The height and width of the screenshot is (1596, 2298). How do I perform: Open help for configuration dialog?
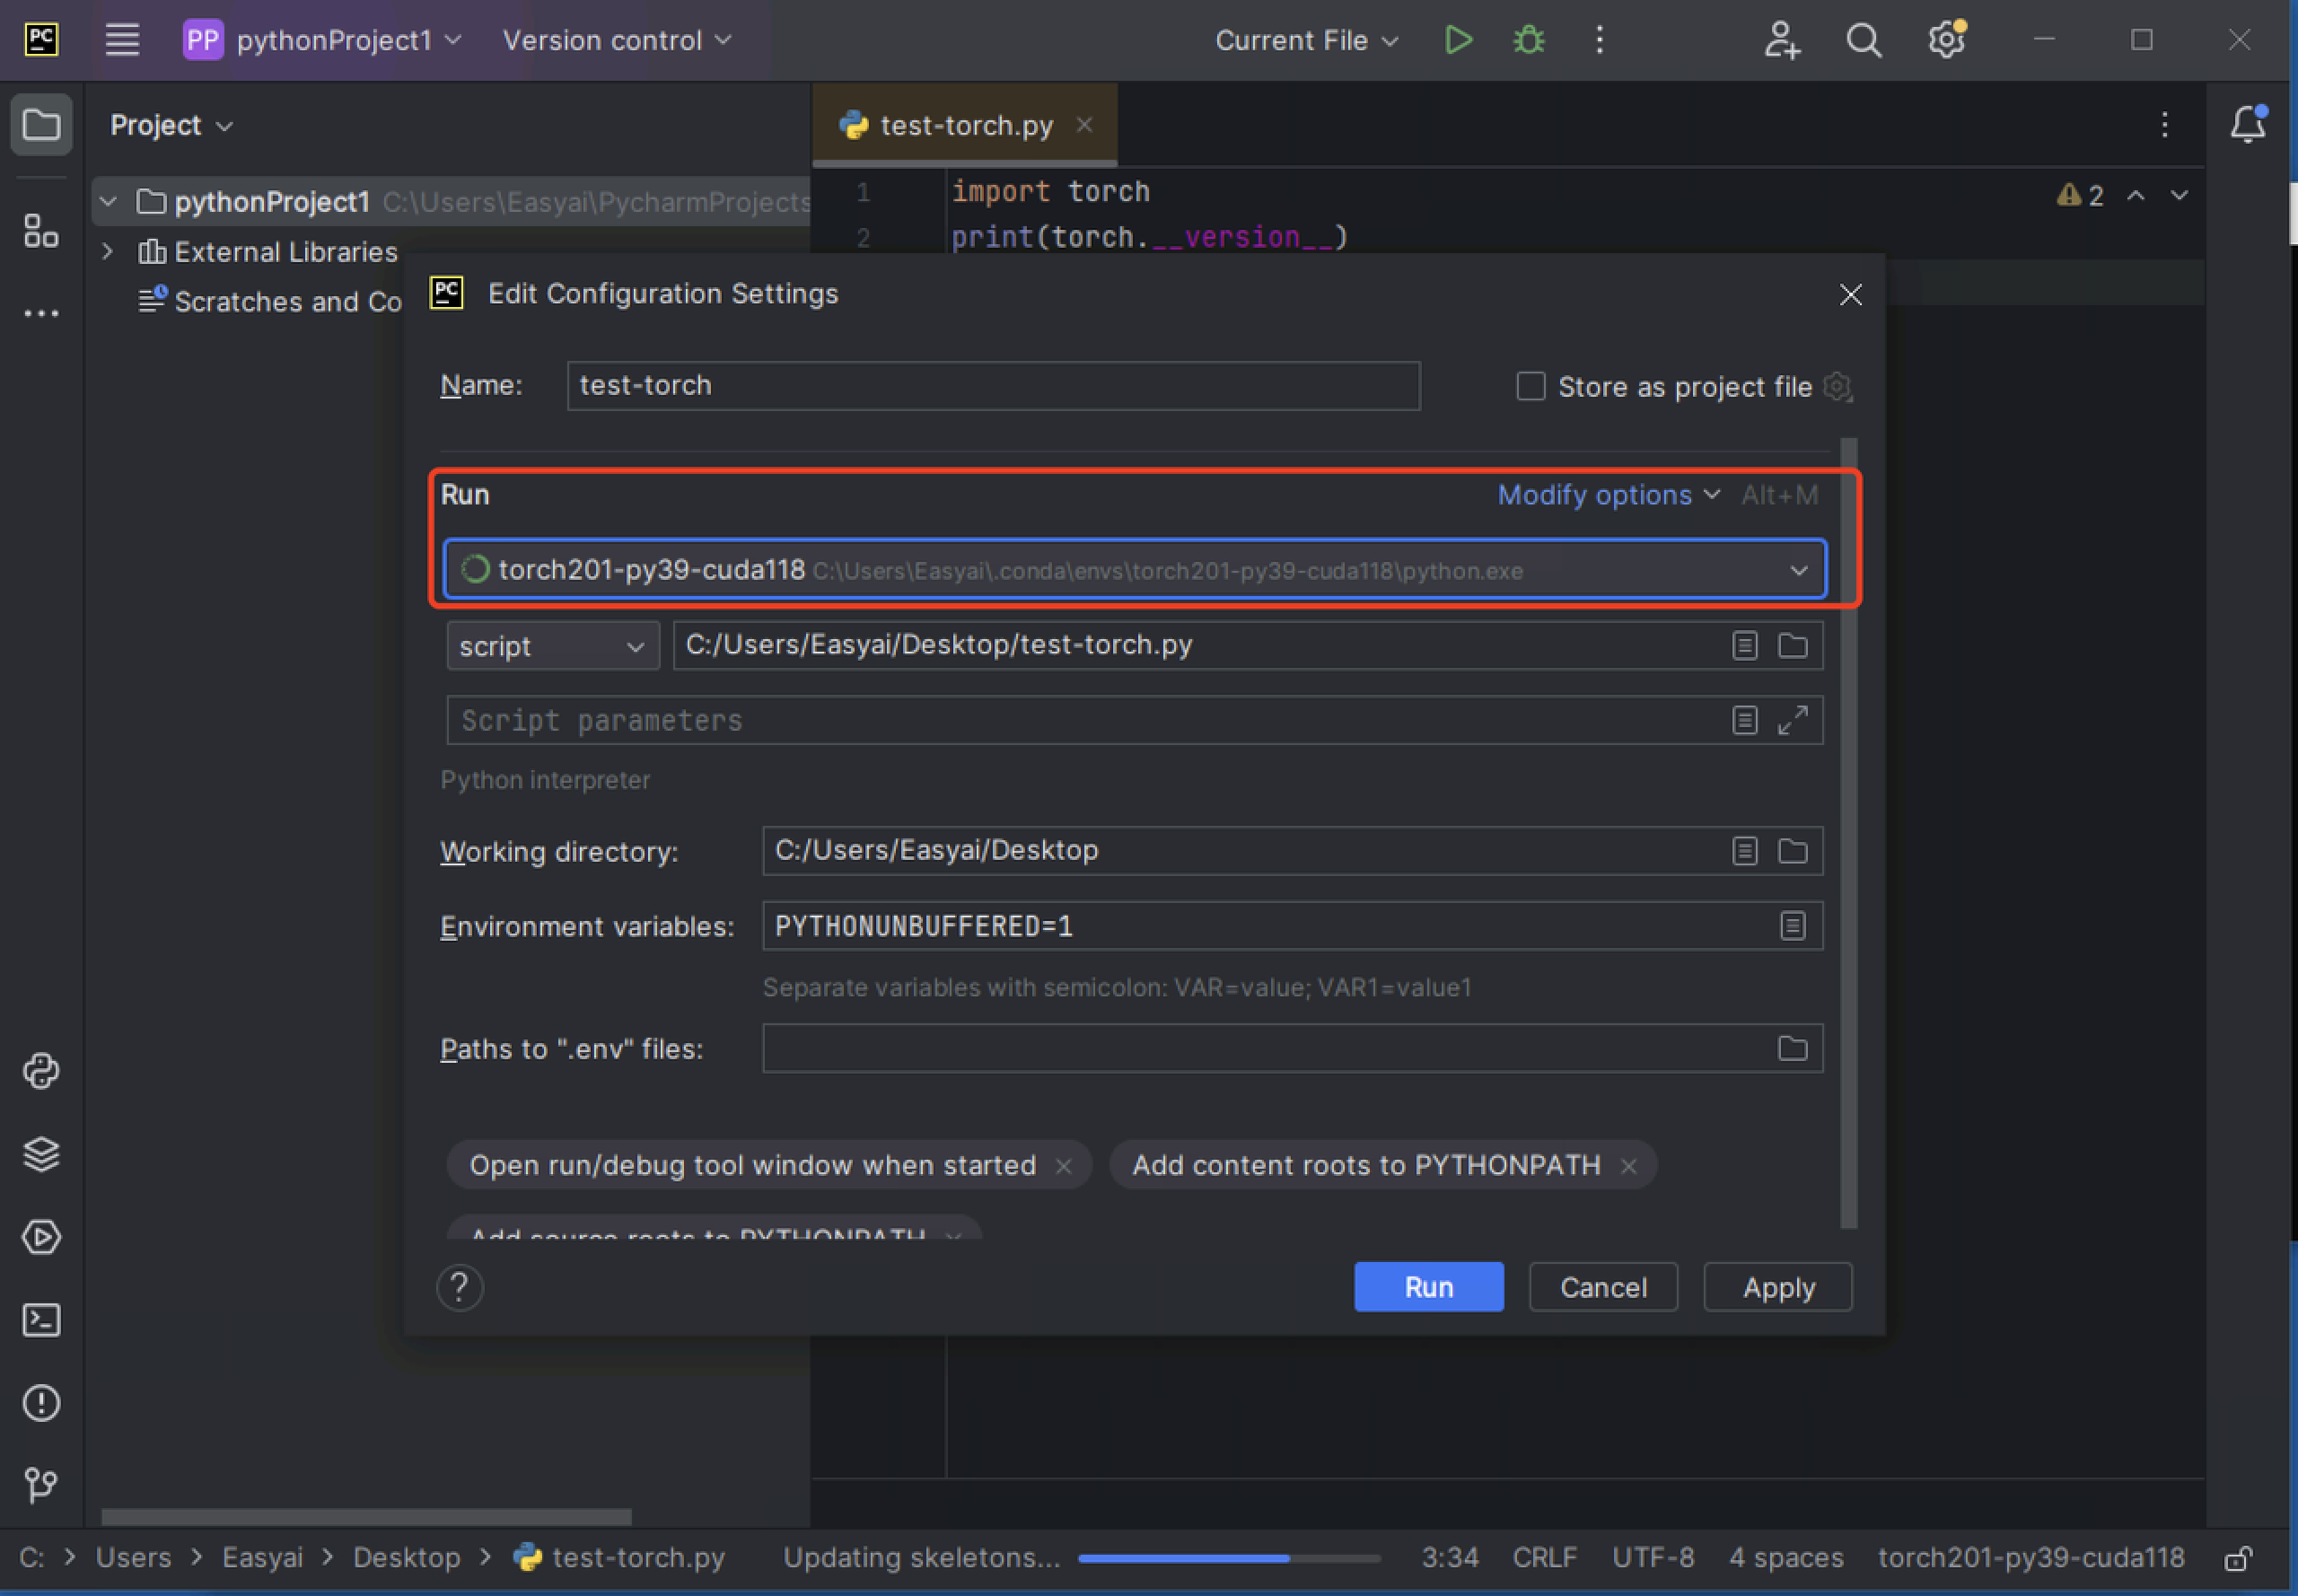460,1288
